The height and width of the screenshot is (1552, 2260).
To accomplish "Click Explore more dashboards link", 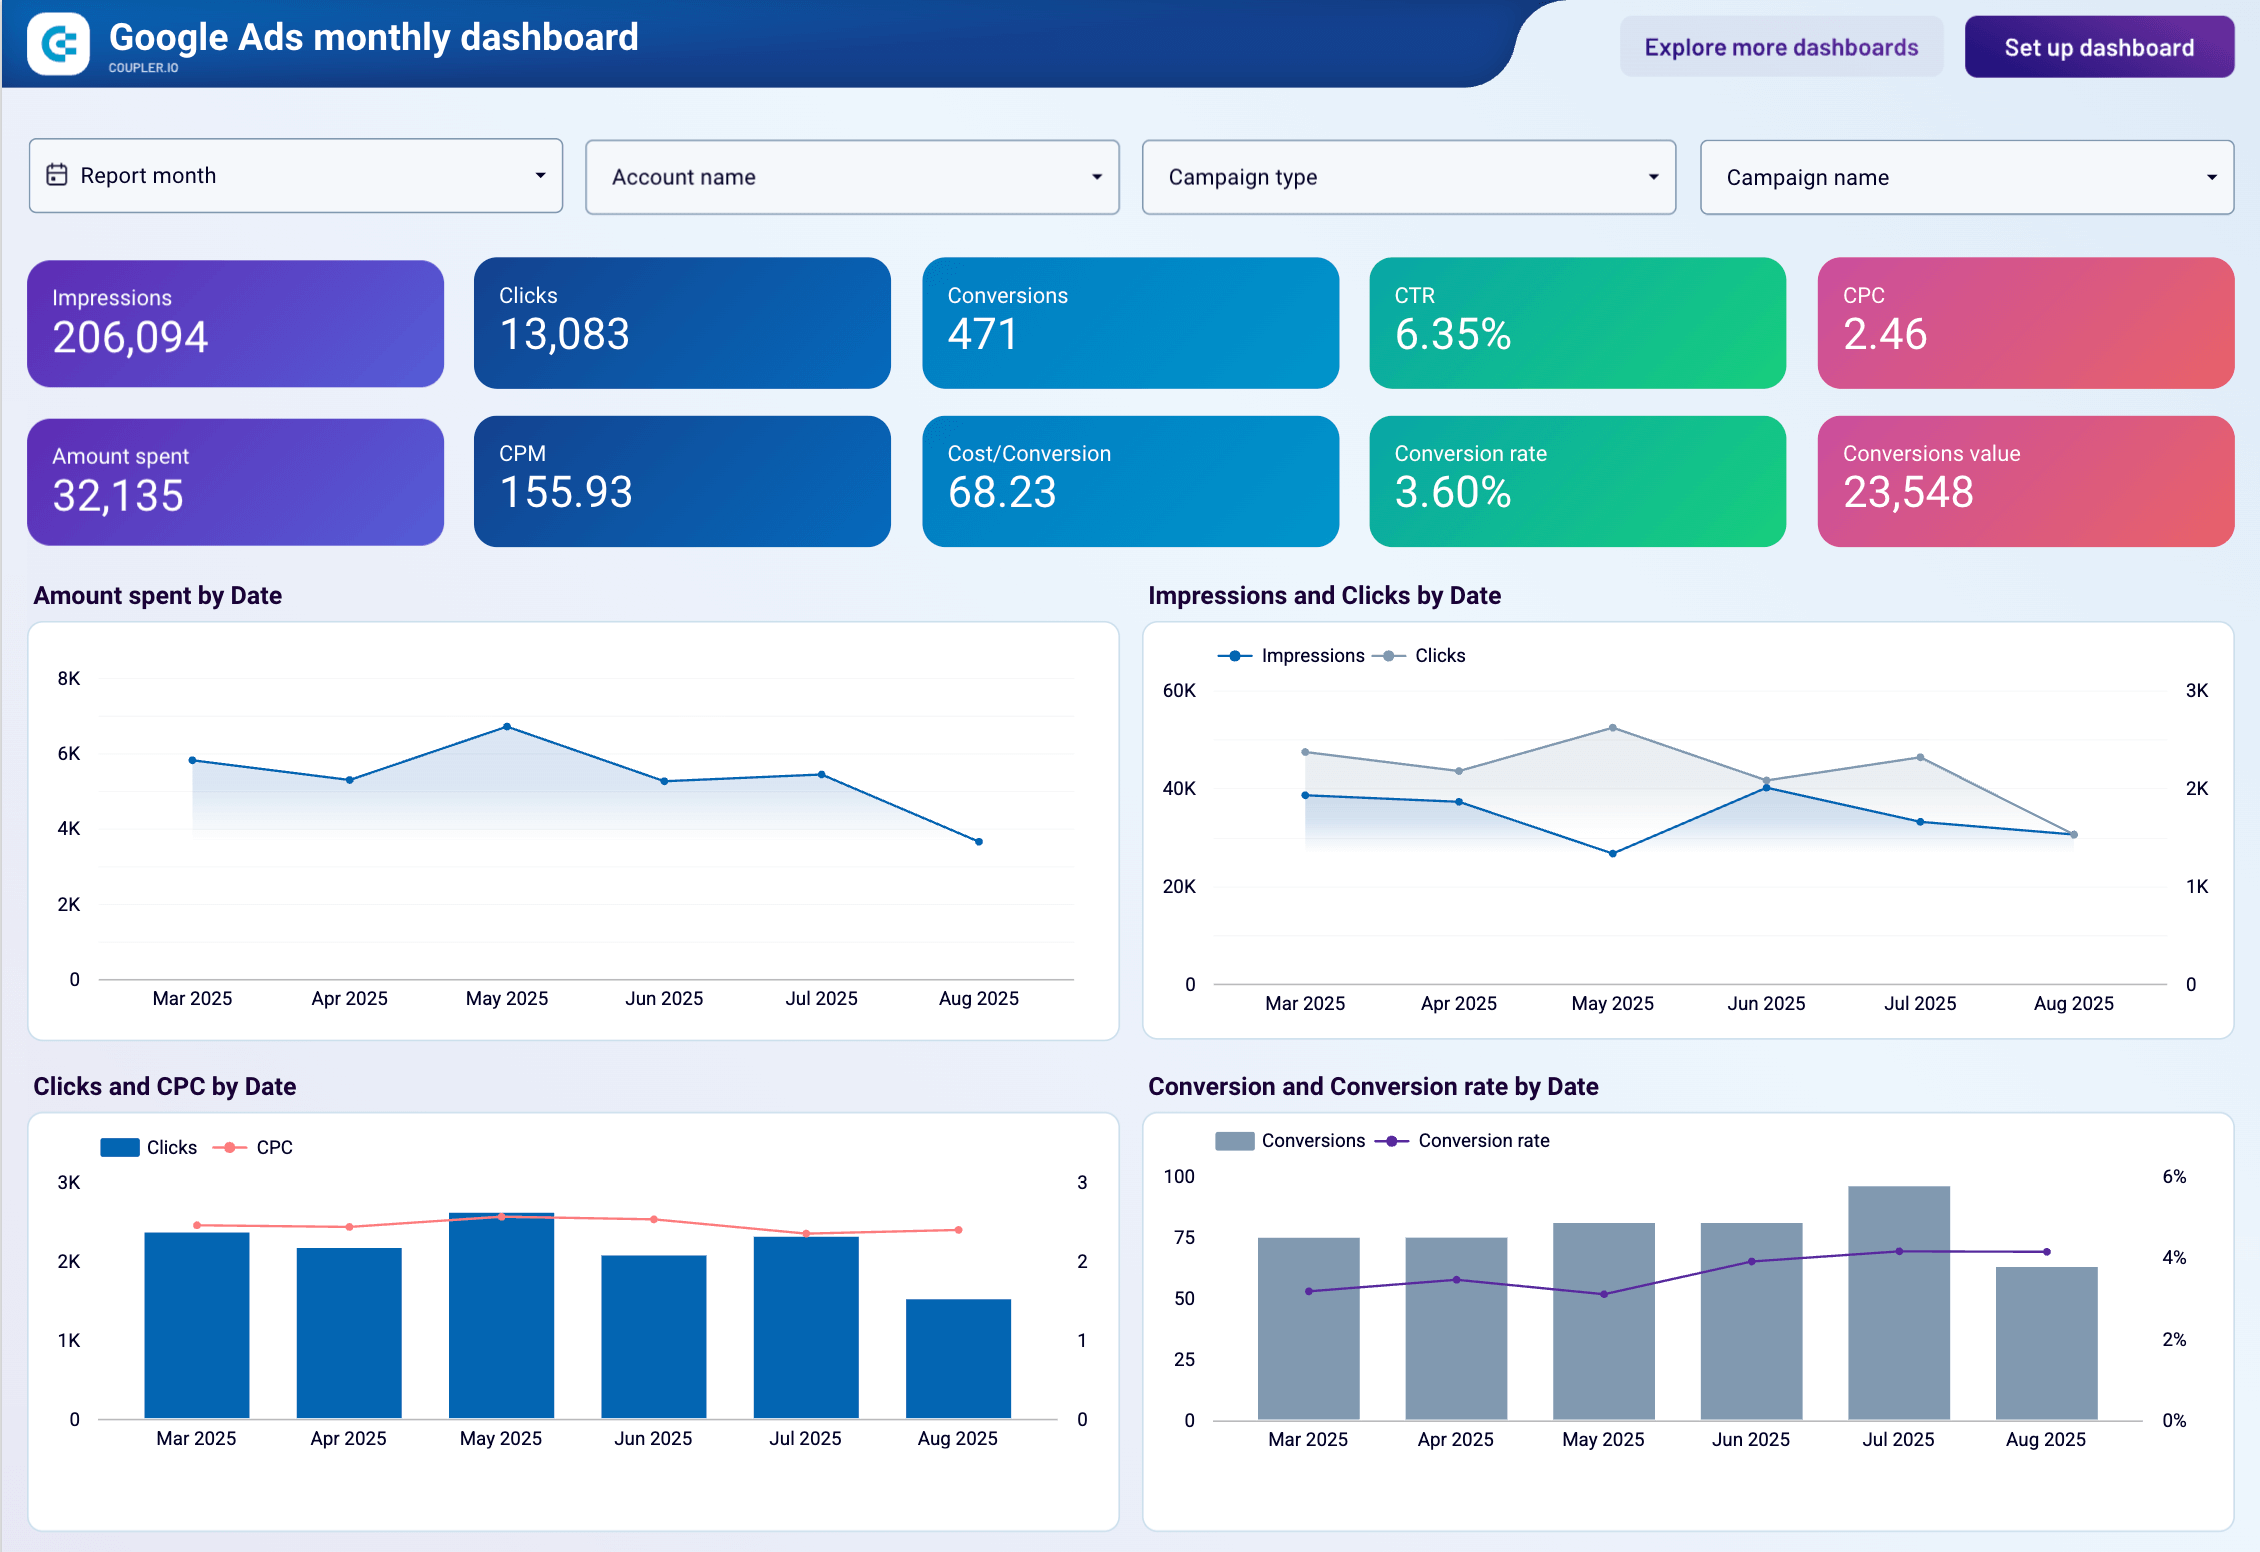I will click(1780, 47).
